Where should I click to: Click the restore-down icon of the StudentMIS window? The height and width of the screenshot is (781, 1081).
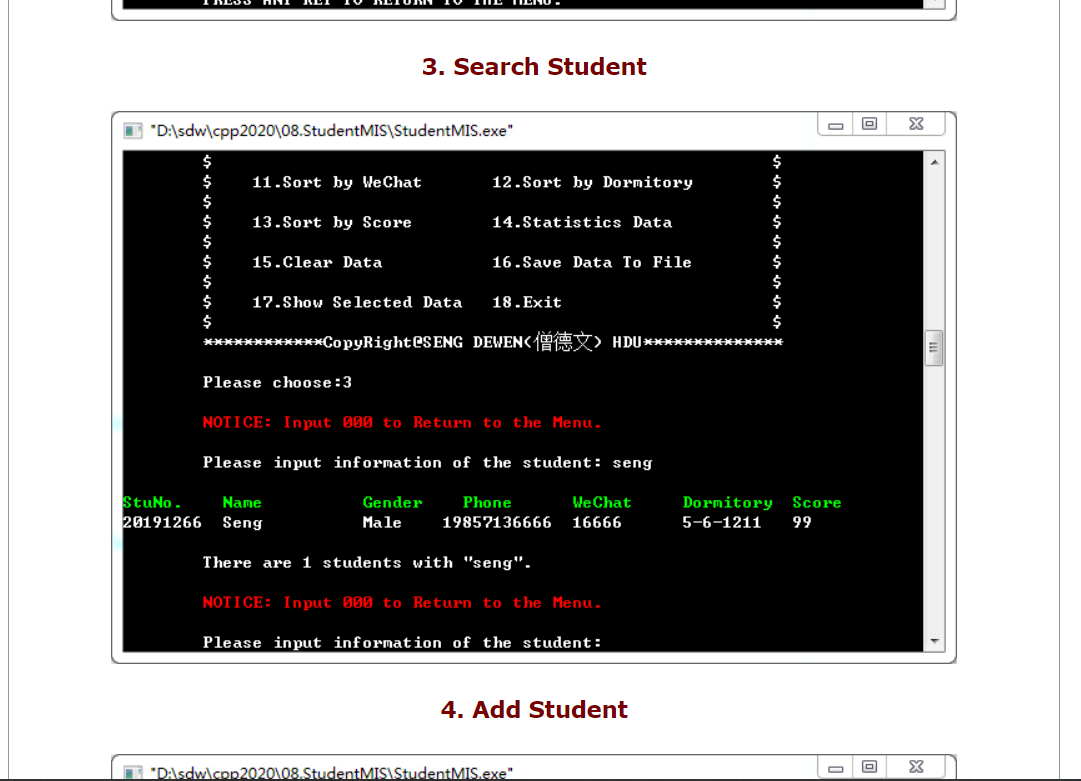869,123
